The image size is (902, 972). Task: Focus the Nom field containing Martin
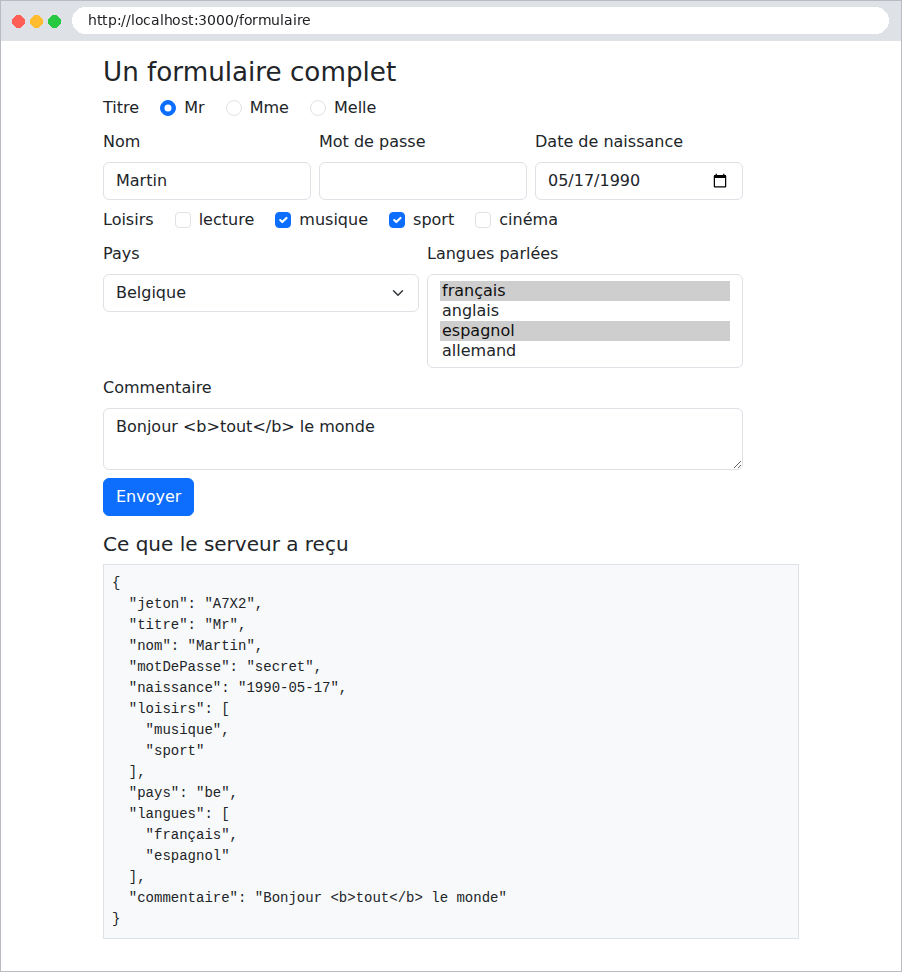tap(207, 181)
